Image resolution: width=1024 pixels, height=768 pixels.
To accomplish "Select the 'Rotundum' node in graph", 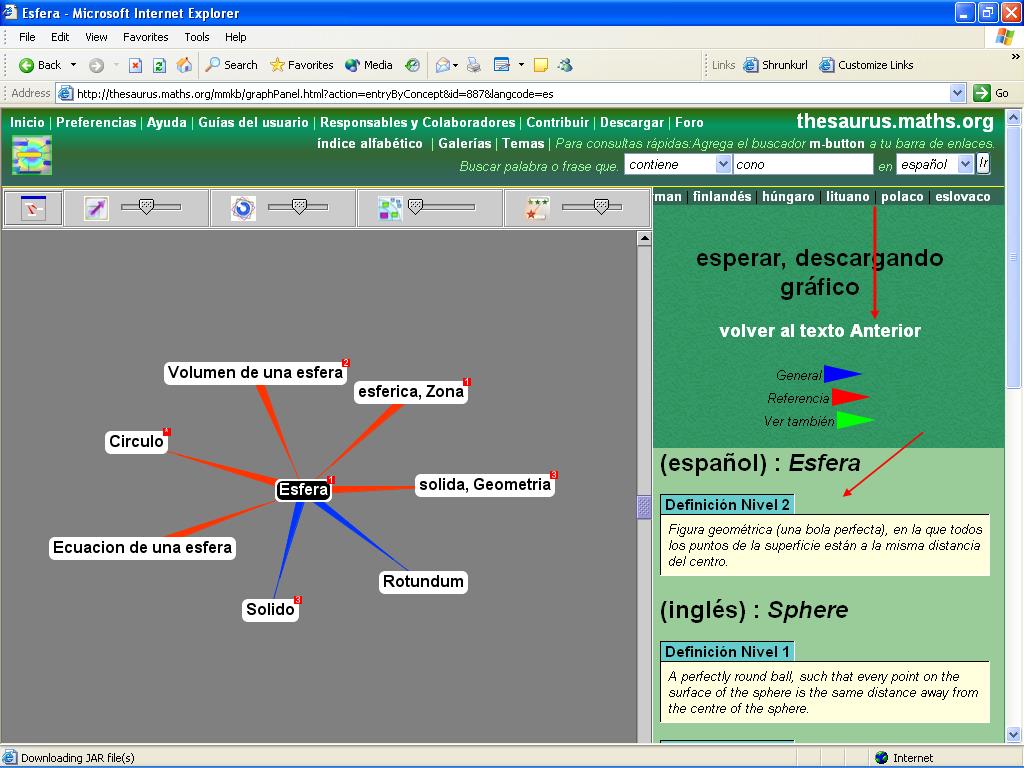I will [423, 582].
